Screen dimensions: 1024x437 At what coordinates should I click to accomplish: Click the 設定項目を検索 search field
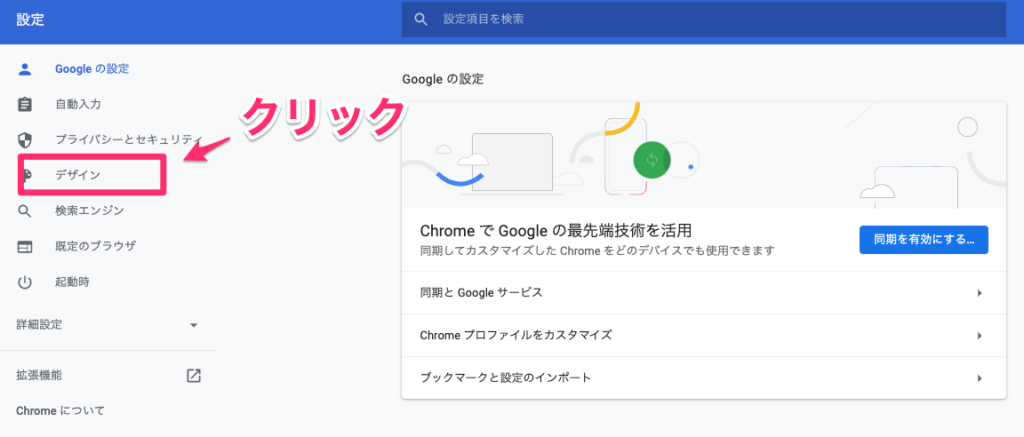point(700,19)
